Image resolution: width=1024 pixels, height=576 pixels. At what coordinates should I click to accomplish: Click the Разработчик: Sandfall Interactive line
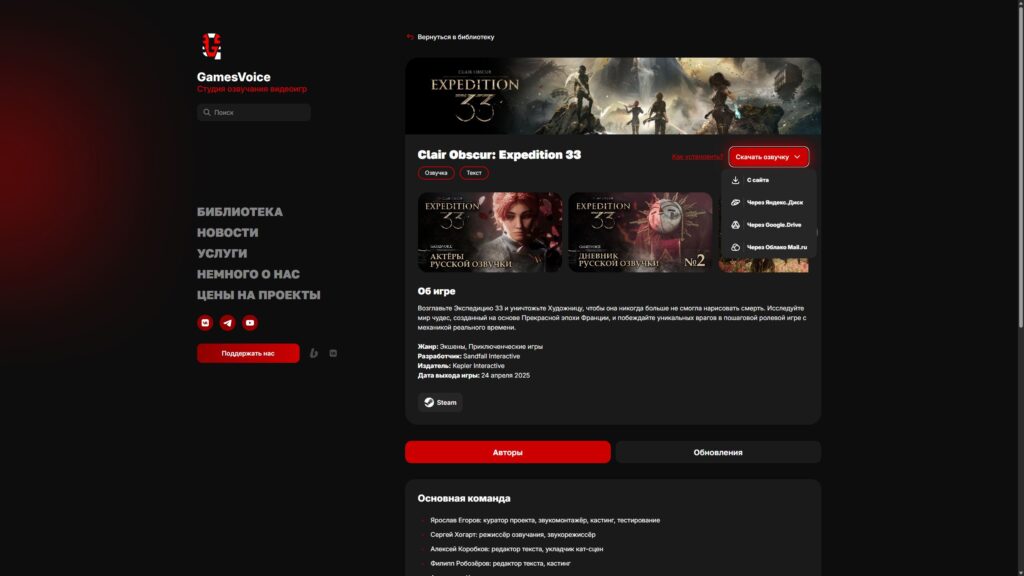[469, 357]
